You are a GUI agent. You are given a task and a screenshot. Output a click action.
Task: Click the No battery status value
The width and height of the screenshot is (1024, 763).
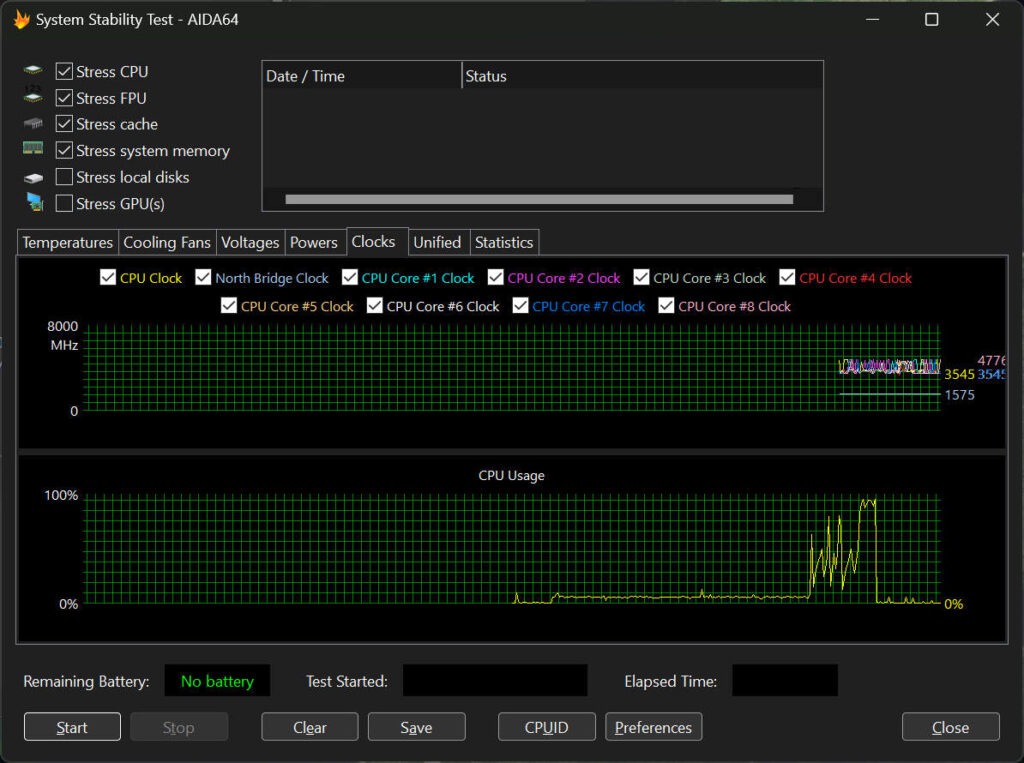[217, 681]
